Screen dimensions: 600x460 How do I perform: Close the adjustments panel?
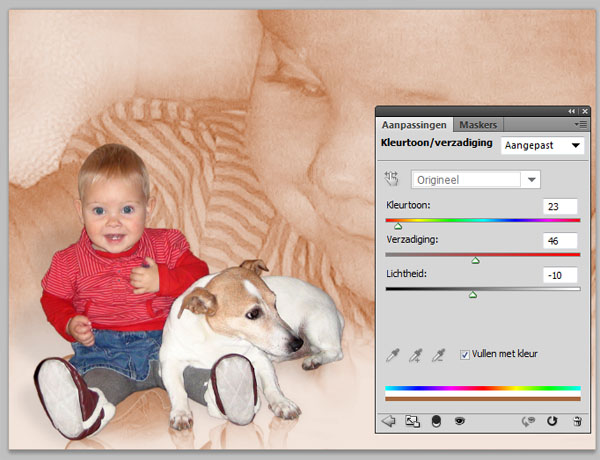(x=585, y=111)
